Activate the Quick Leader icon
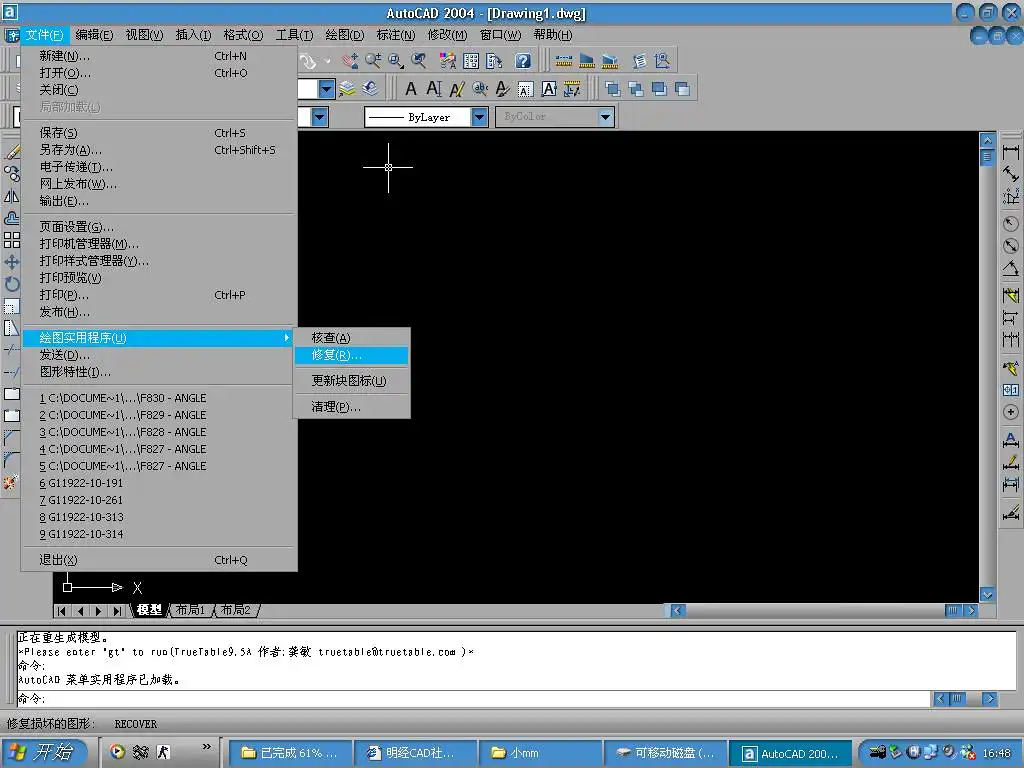This screenshot has width=1024, height=768. (x=1010, y=368)
